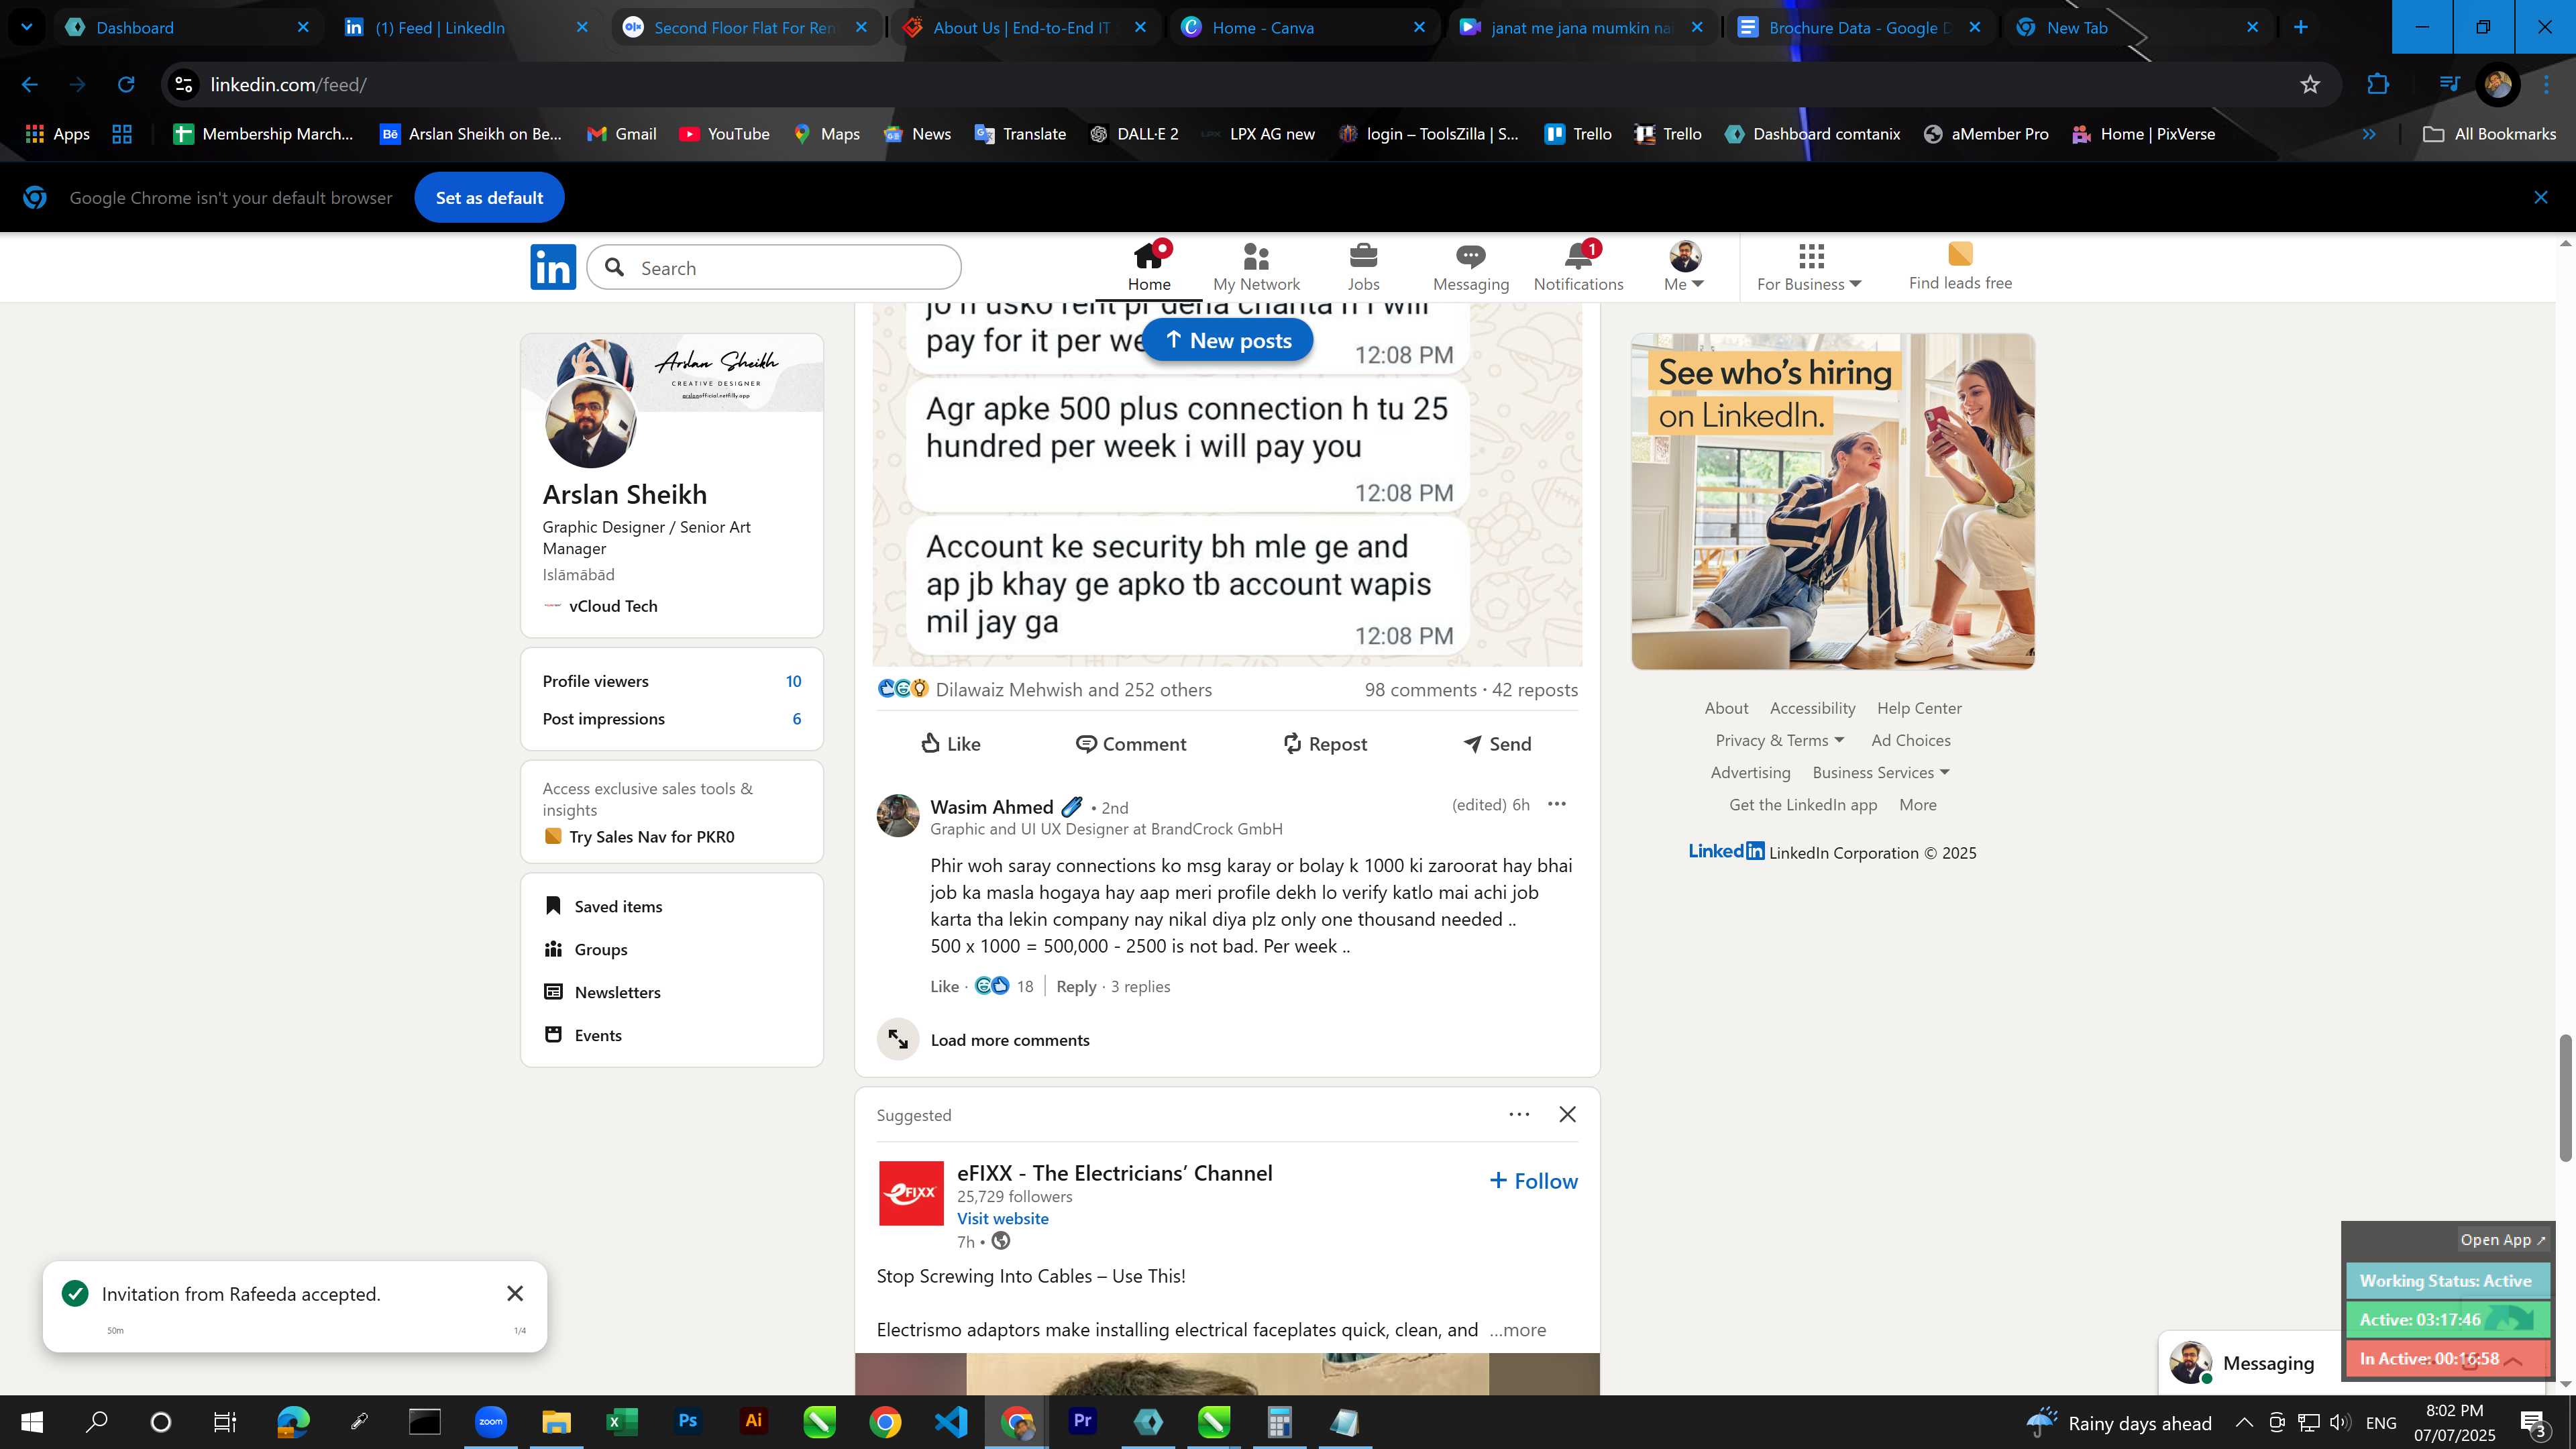Click Load more comments
The height and width of the screenshot is (1449, 2576).
click(x=1010, y=1041)
